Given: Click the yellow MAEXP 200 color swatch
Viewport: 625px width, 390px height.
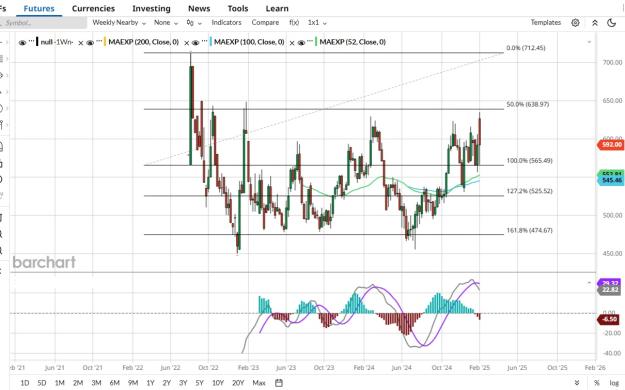Looking at the screenshot, I should (x=105, y=41).
